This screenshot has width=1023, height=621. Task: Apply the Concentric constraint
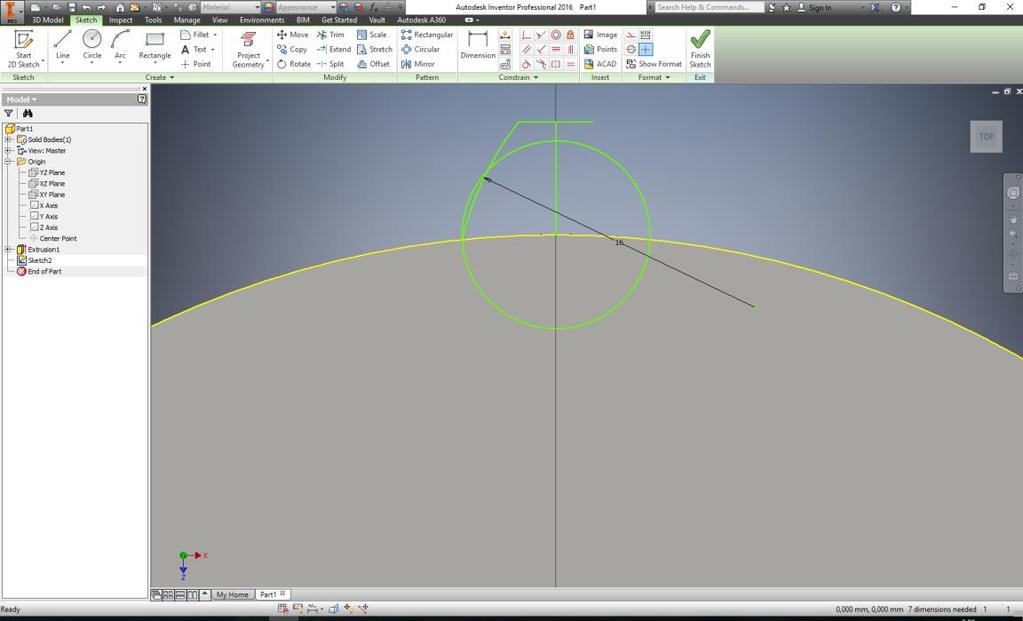pyautogui.click(x=556, y=35)
